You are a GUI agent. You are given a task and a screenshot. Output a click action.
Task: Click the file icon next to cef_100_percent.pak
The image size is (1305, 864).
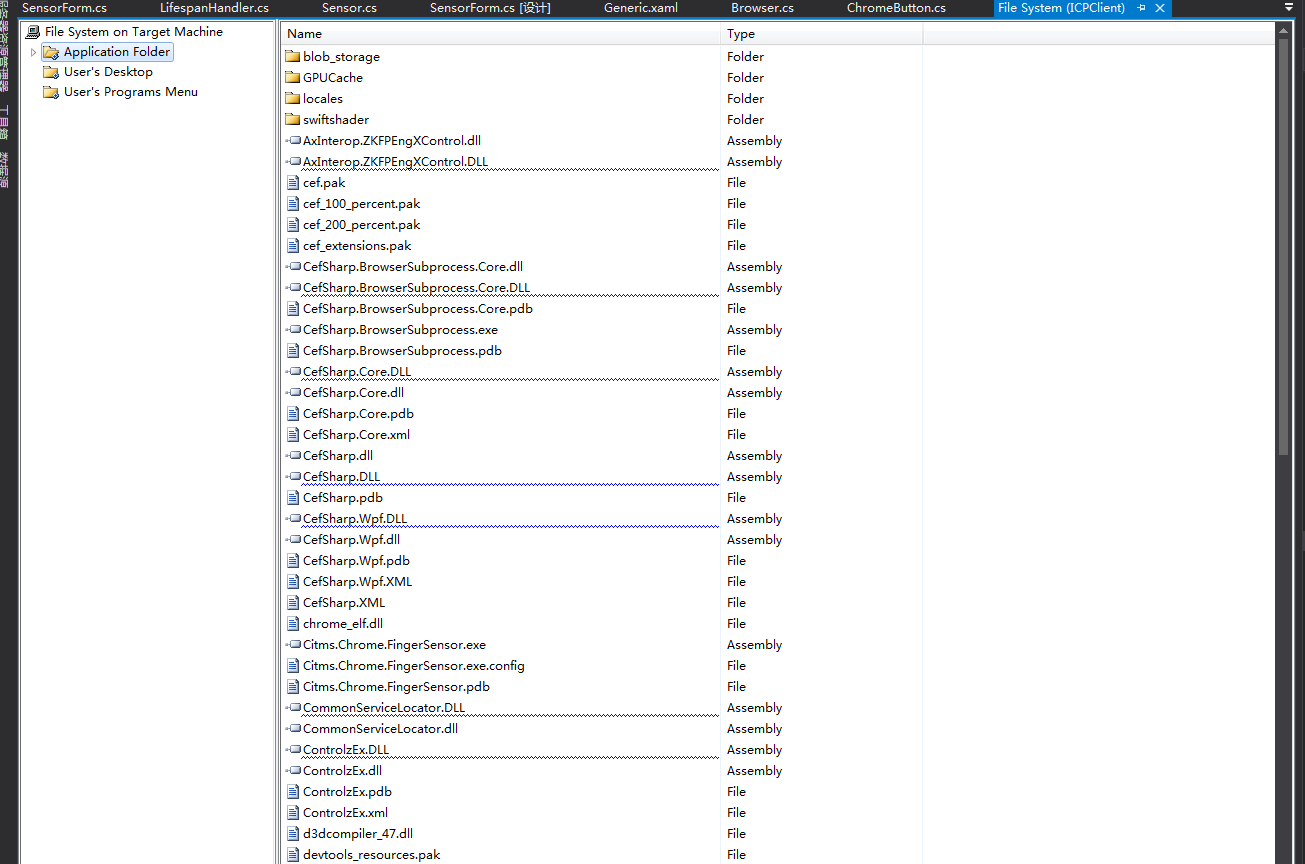pyautogui.click(x=293, y=203)
